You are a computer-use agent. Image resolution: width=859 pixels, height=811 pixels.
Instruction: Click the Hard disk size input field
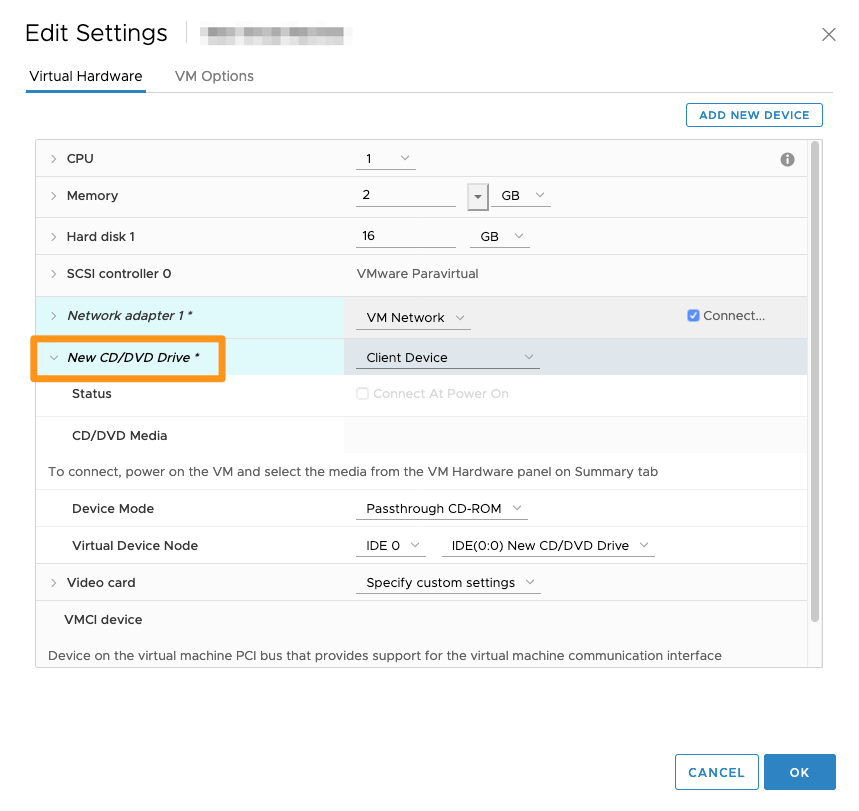pyautogui.click(x=405, y=237)
